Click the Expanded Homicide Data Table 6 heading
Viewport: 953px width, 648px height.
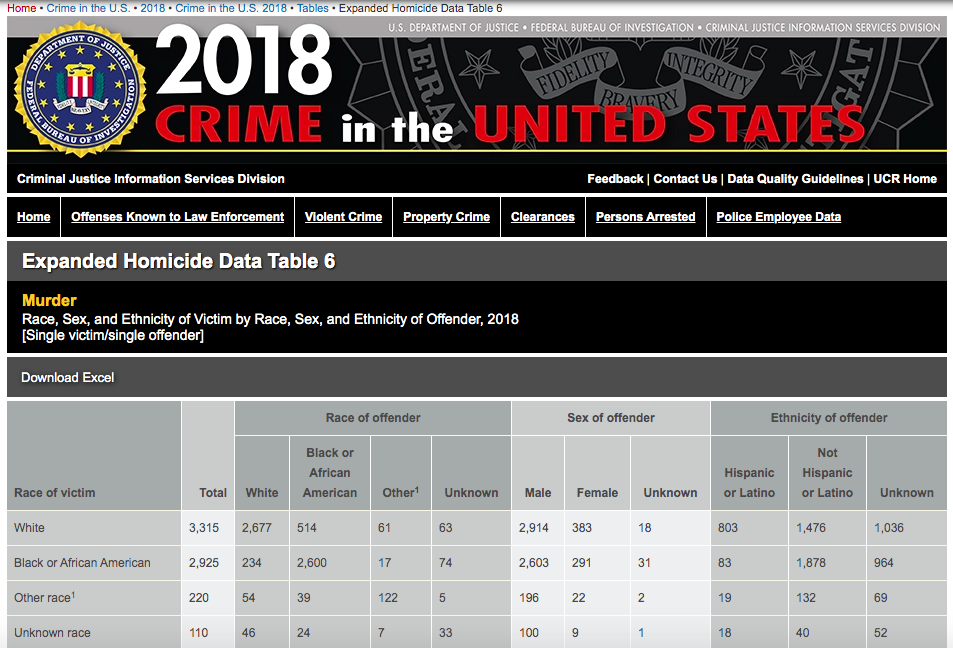[179, 261]
